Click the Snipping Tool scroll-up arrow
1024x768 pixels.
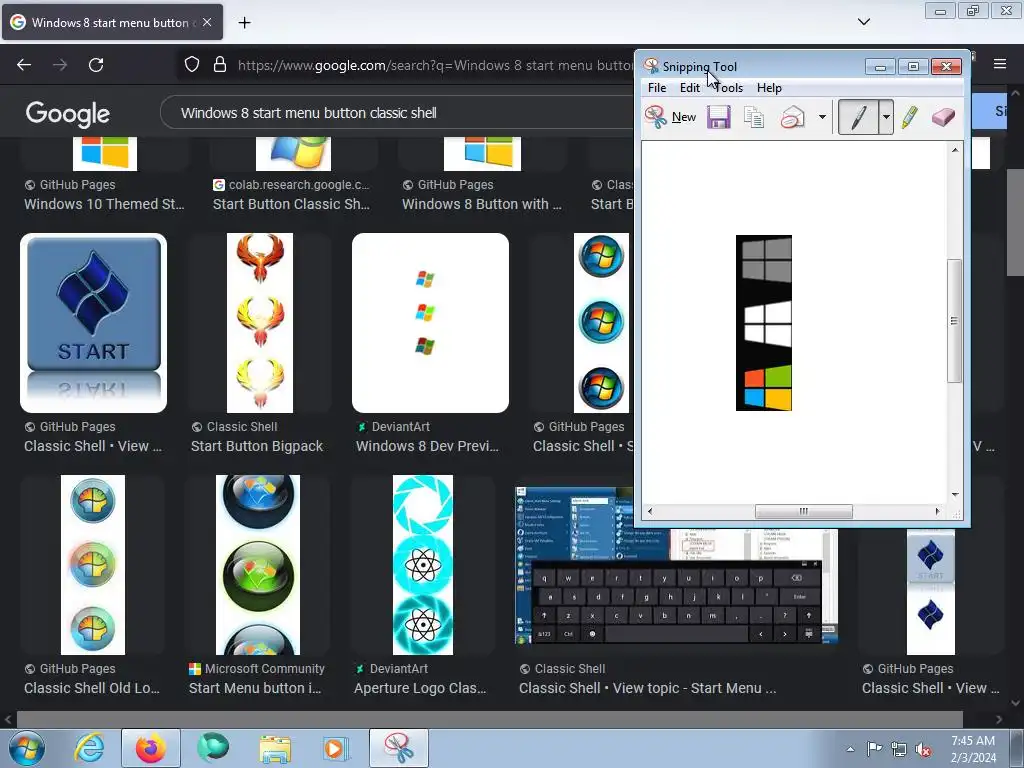tap(955, 150)
